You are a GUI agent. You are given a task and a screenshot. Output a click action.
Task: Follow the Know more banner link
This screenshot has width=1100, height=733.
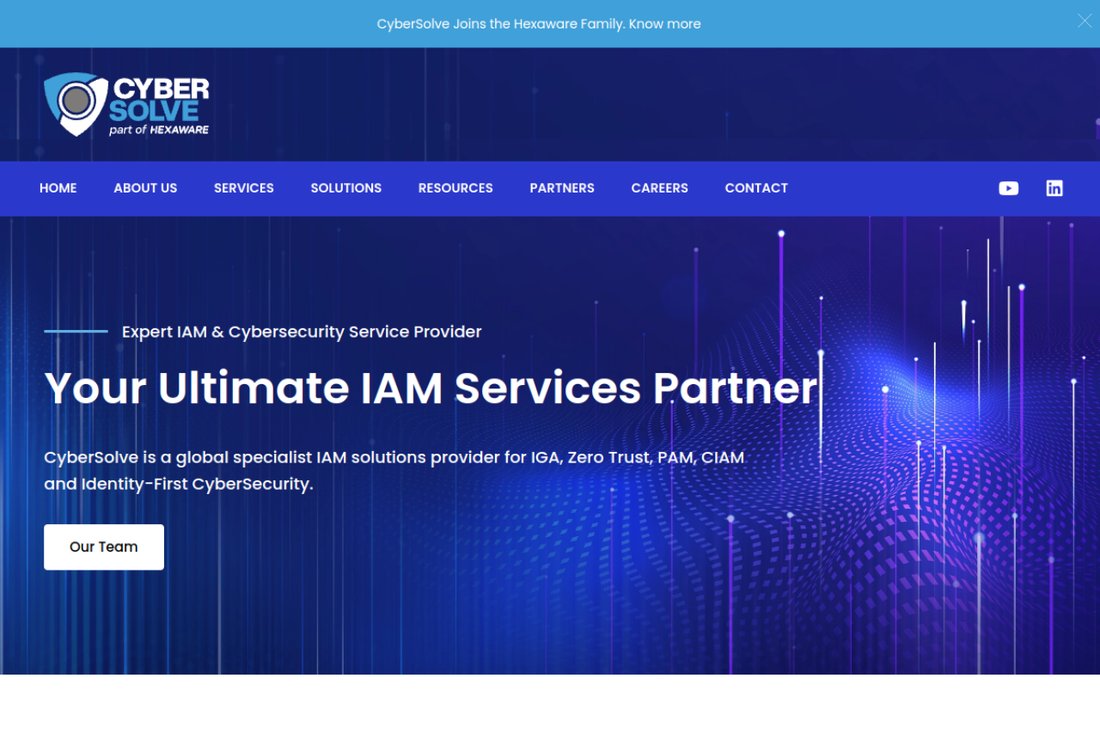(x=664, y=24)
